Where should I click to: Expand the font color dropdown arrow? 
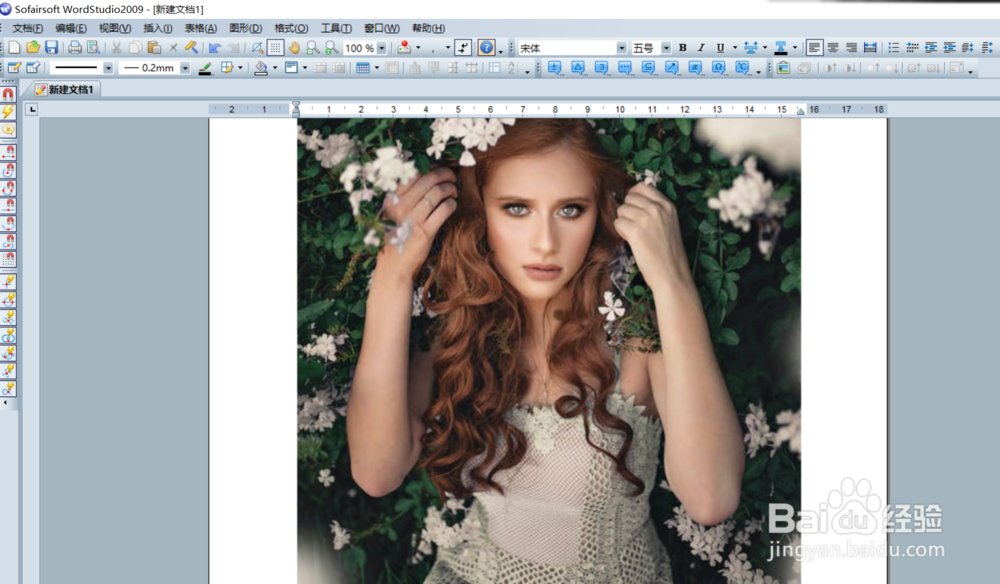795,48
